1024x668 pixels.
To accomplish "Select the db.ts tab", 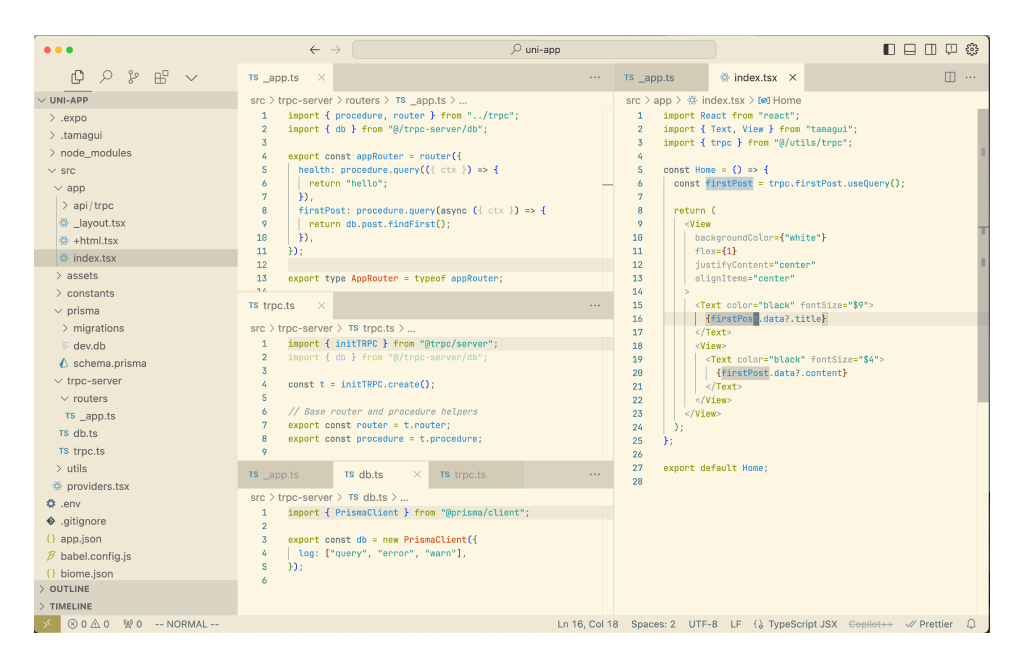I will tap(381, 475).
